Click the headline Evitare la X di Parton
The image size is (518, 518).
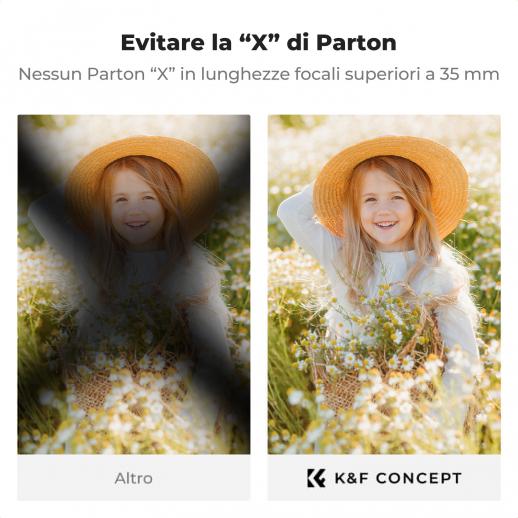(259, 42)
